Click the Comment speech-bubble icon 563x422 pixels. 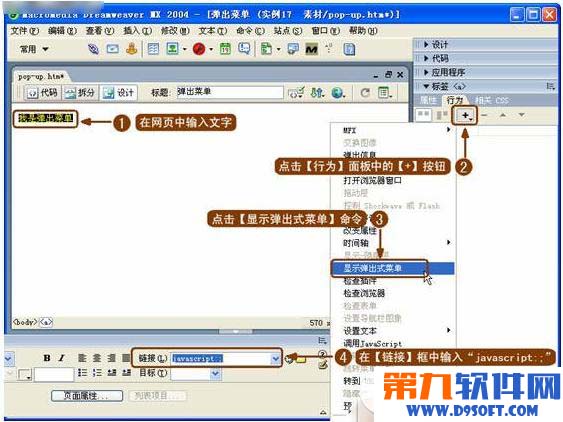click(x=245, y=49)
